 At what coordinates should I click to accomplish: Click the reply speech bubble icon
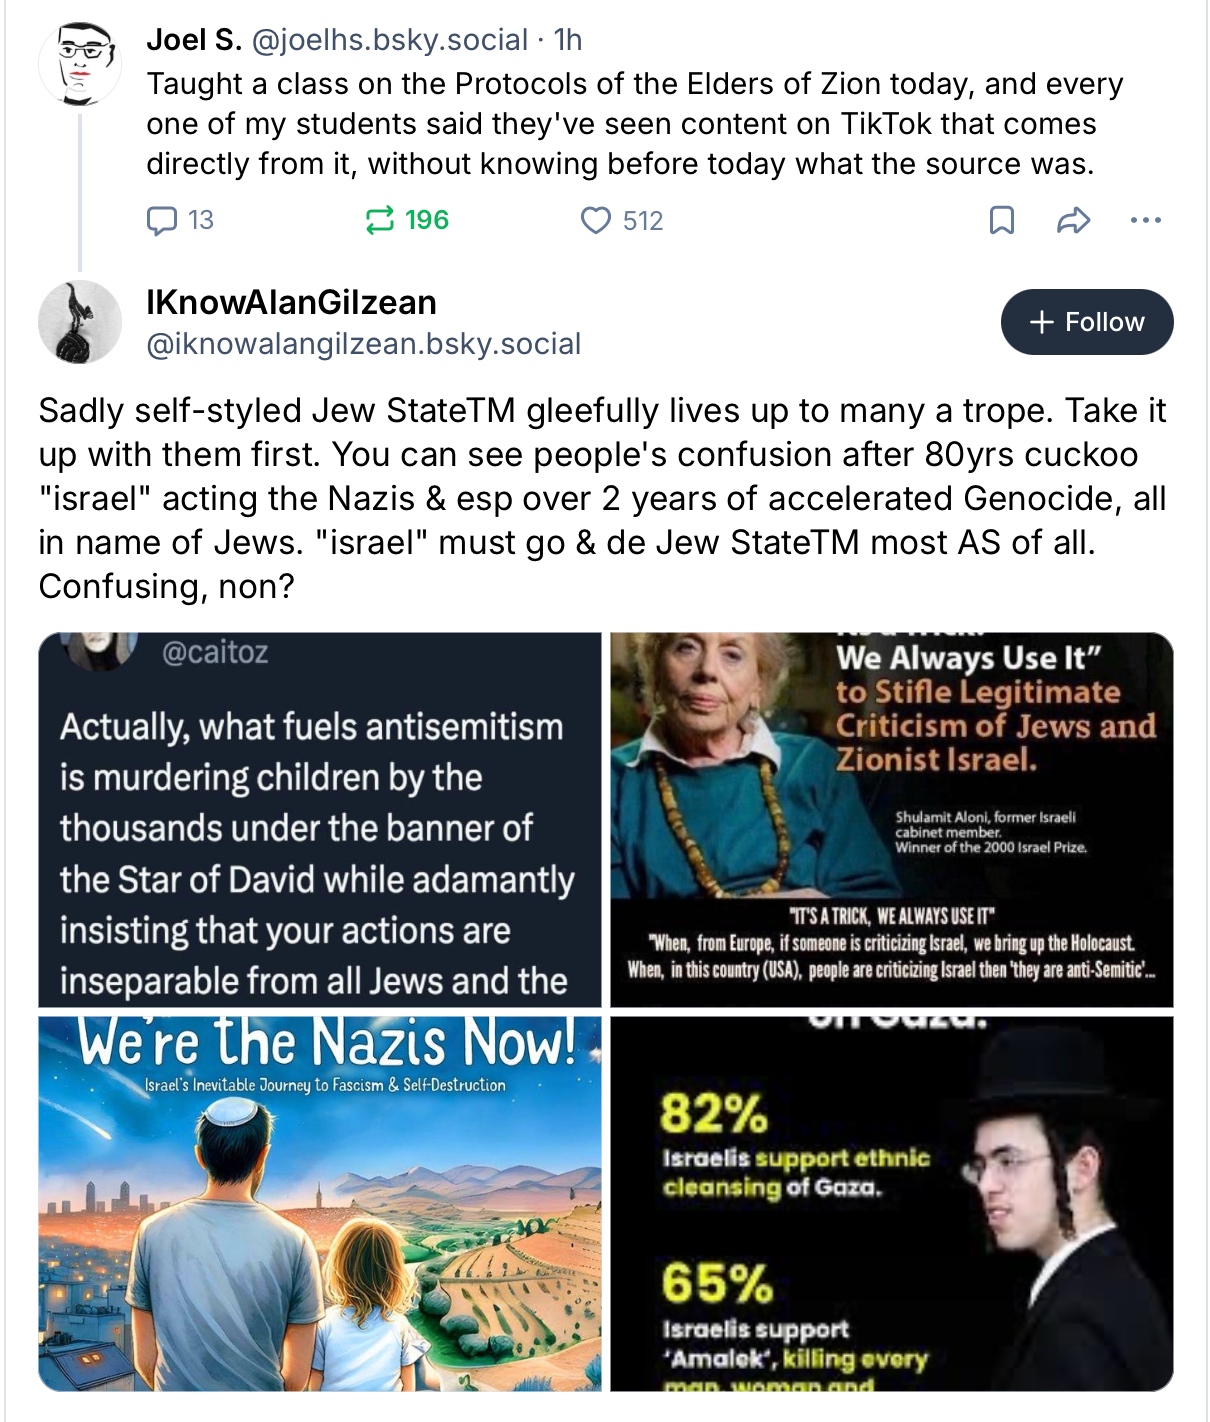pyautogui.click(x=162, y=220)
